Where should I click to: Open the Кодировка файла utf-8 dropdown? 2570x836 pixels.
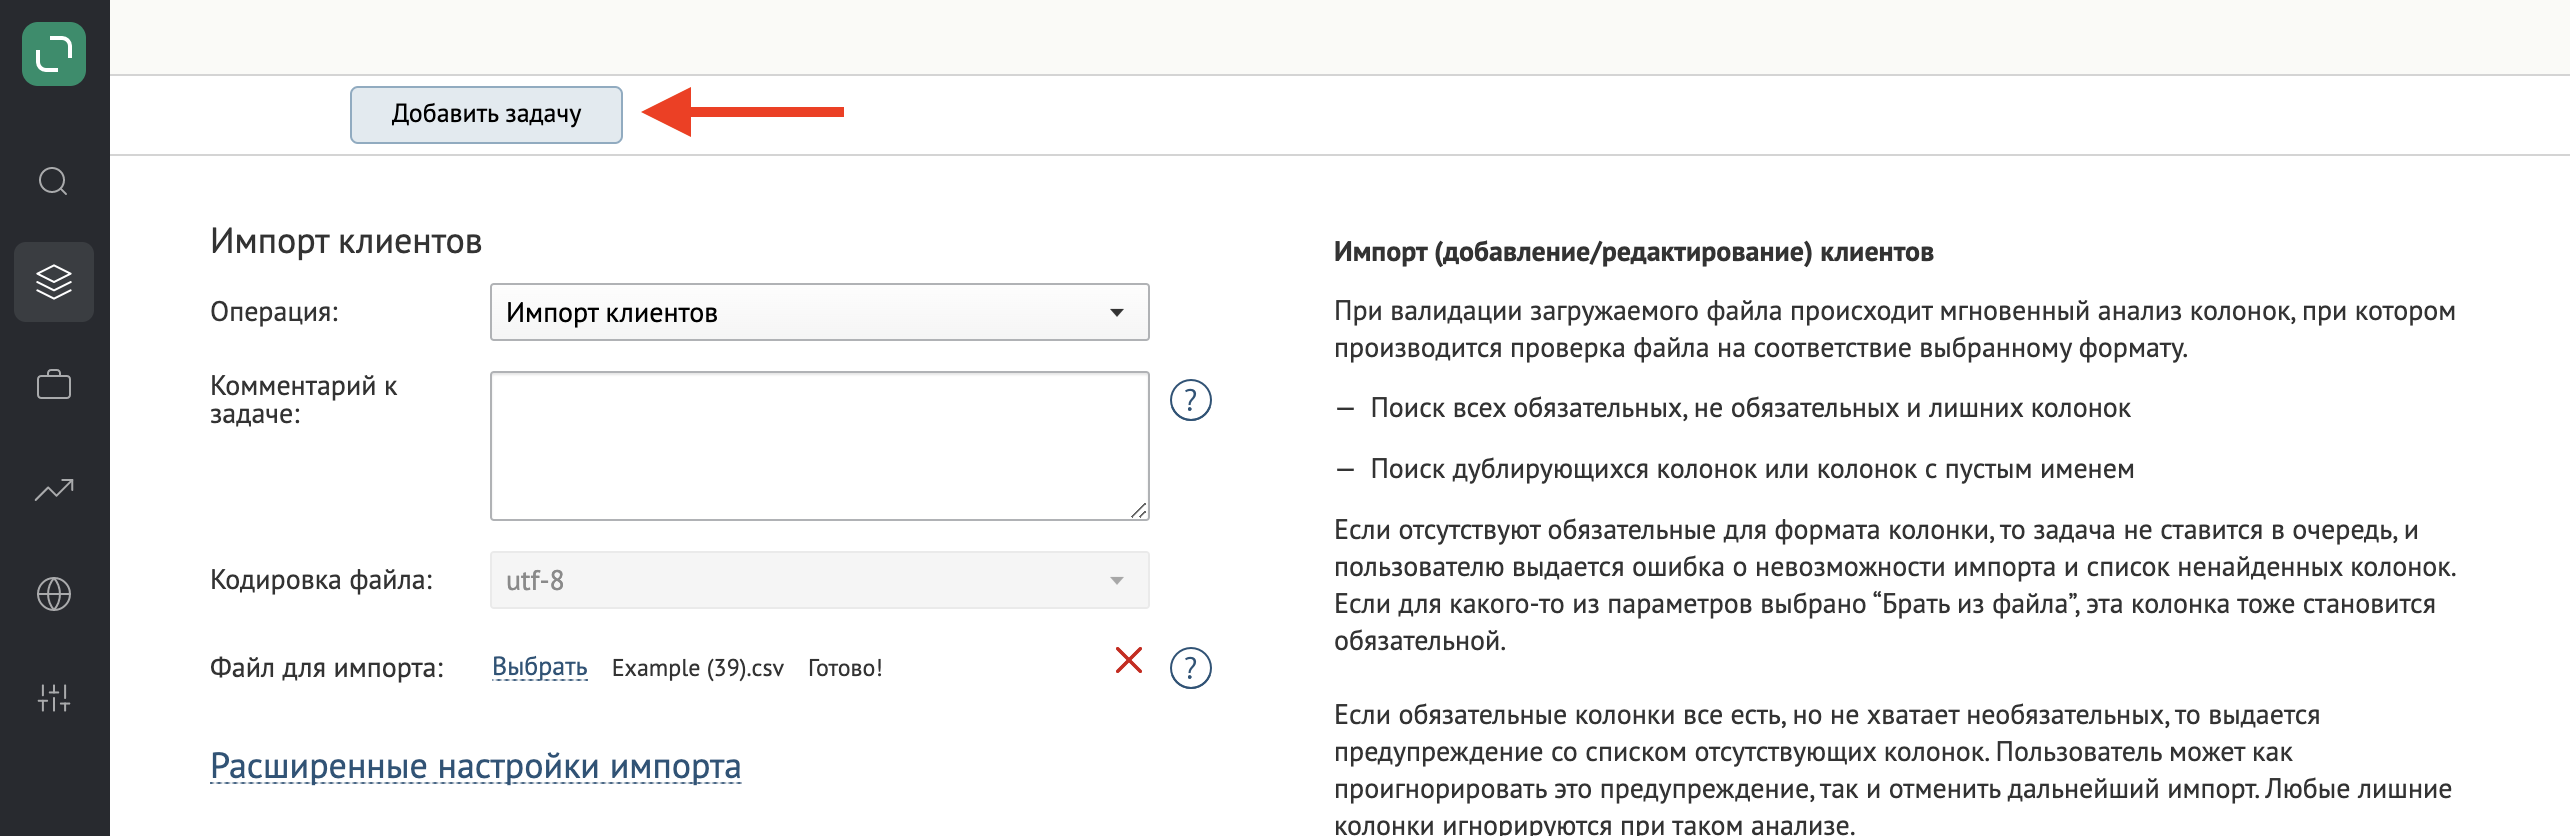819,580
